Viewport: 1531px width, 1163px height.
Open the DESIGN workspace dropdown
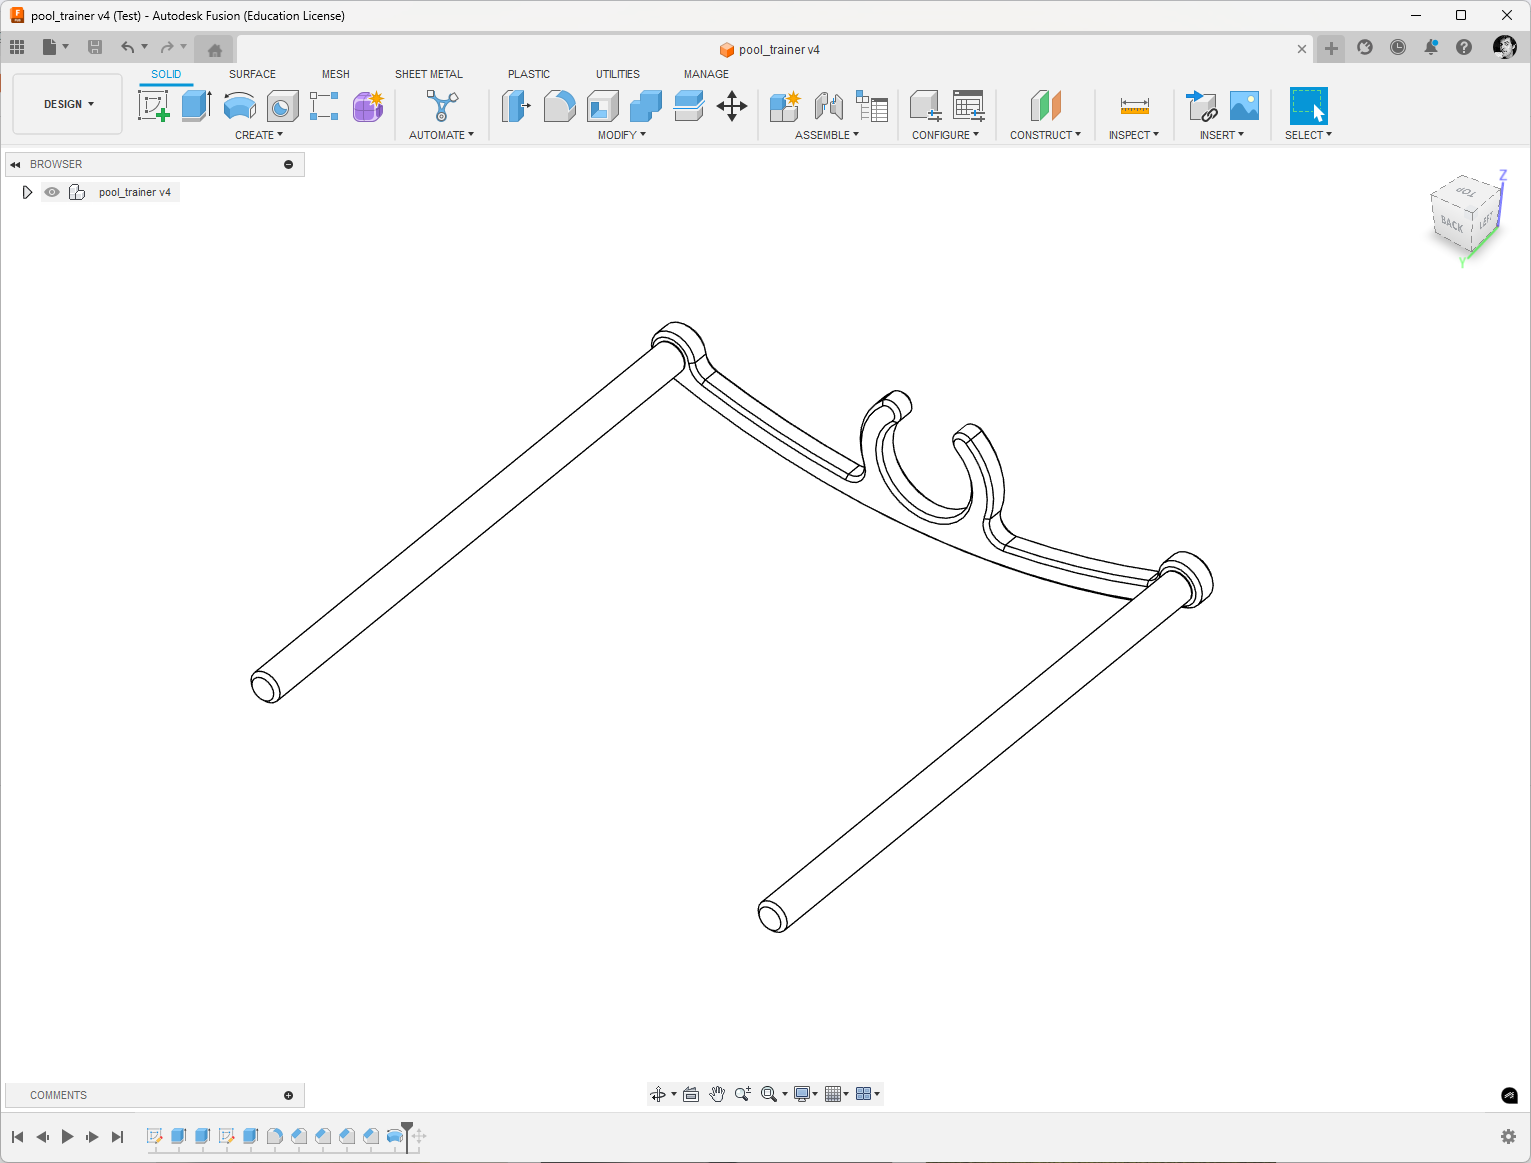point(68,104)
